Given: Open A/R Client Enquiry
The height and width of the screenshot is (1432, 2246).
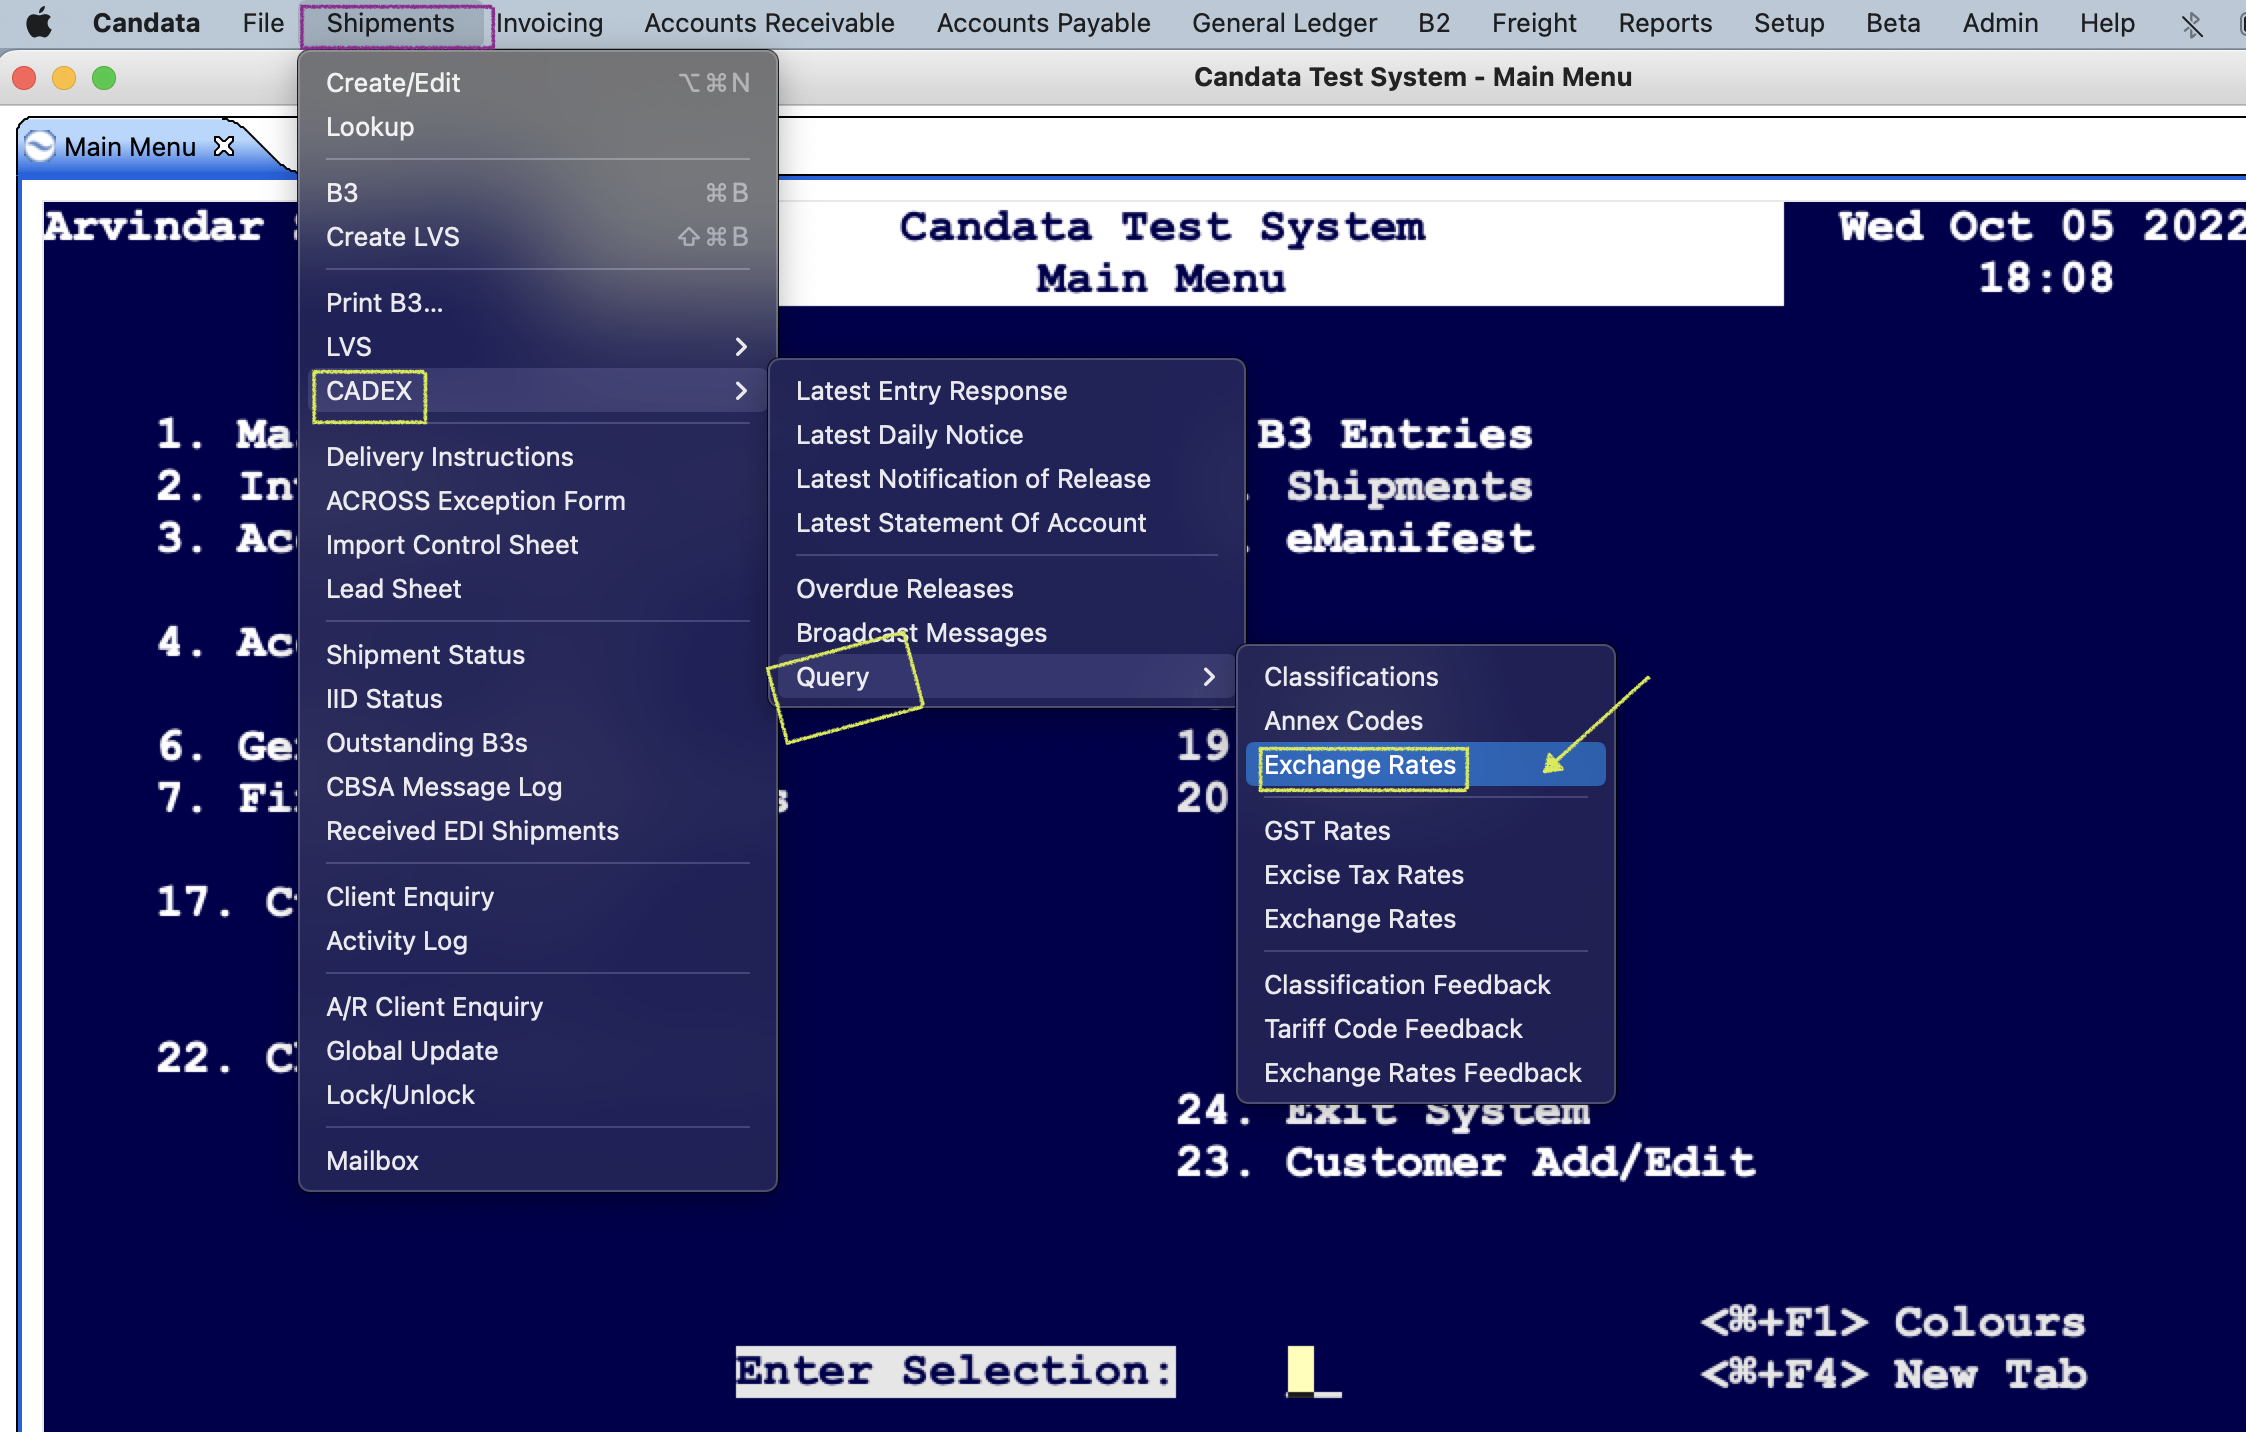Looking at the screenshot, I should (537, 1007).
